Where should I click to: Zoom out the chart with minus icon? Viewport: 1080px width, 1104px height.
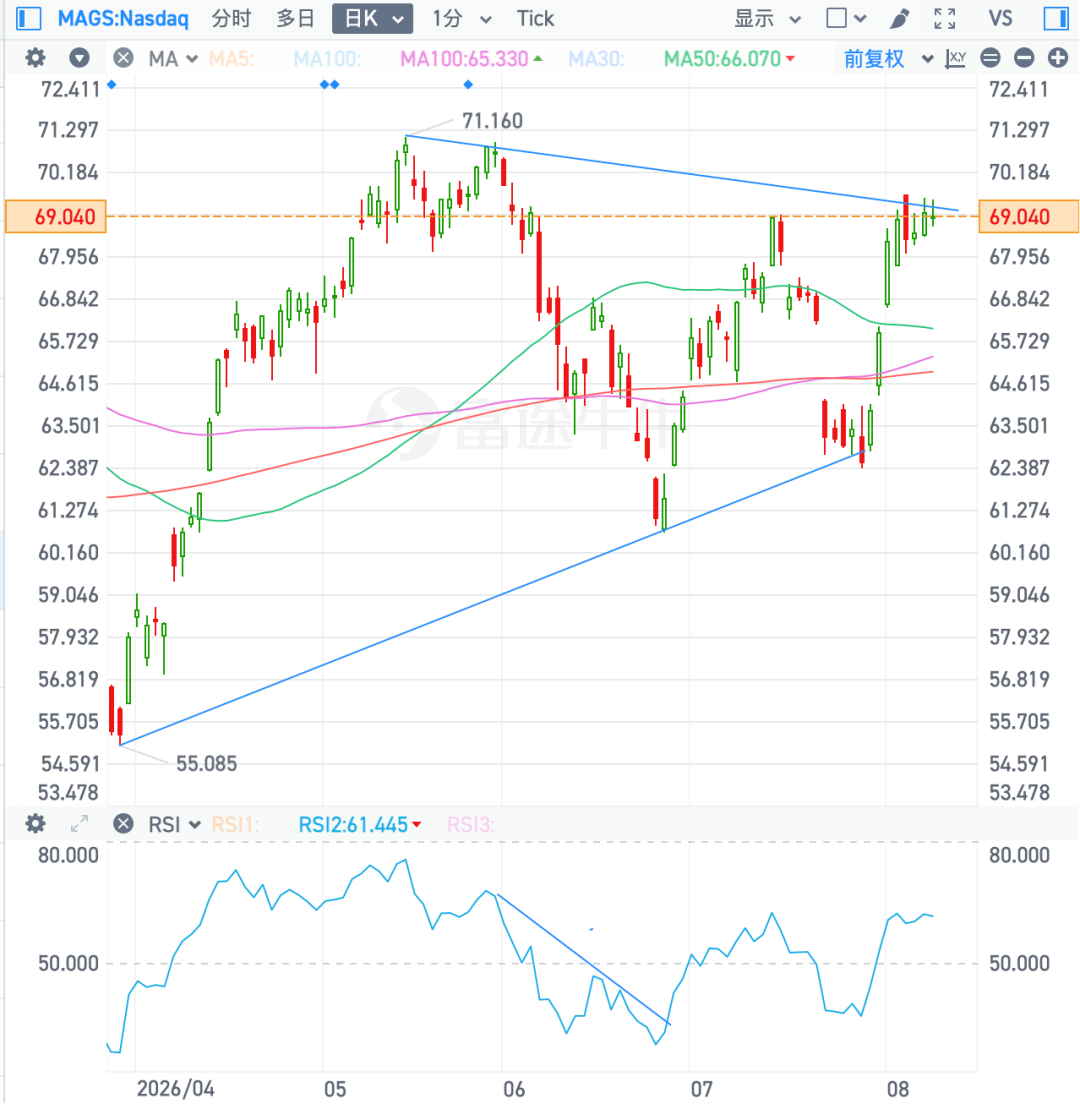pyautogui.click(x=1024, y=58)
